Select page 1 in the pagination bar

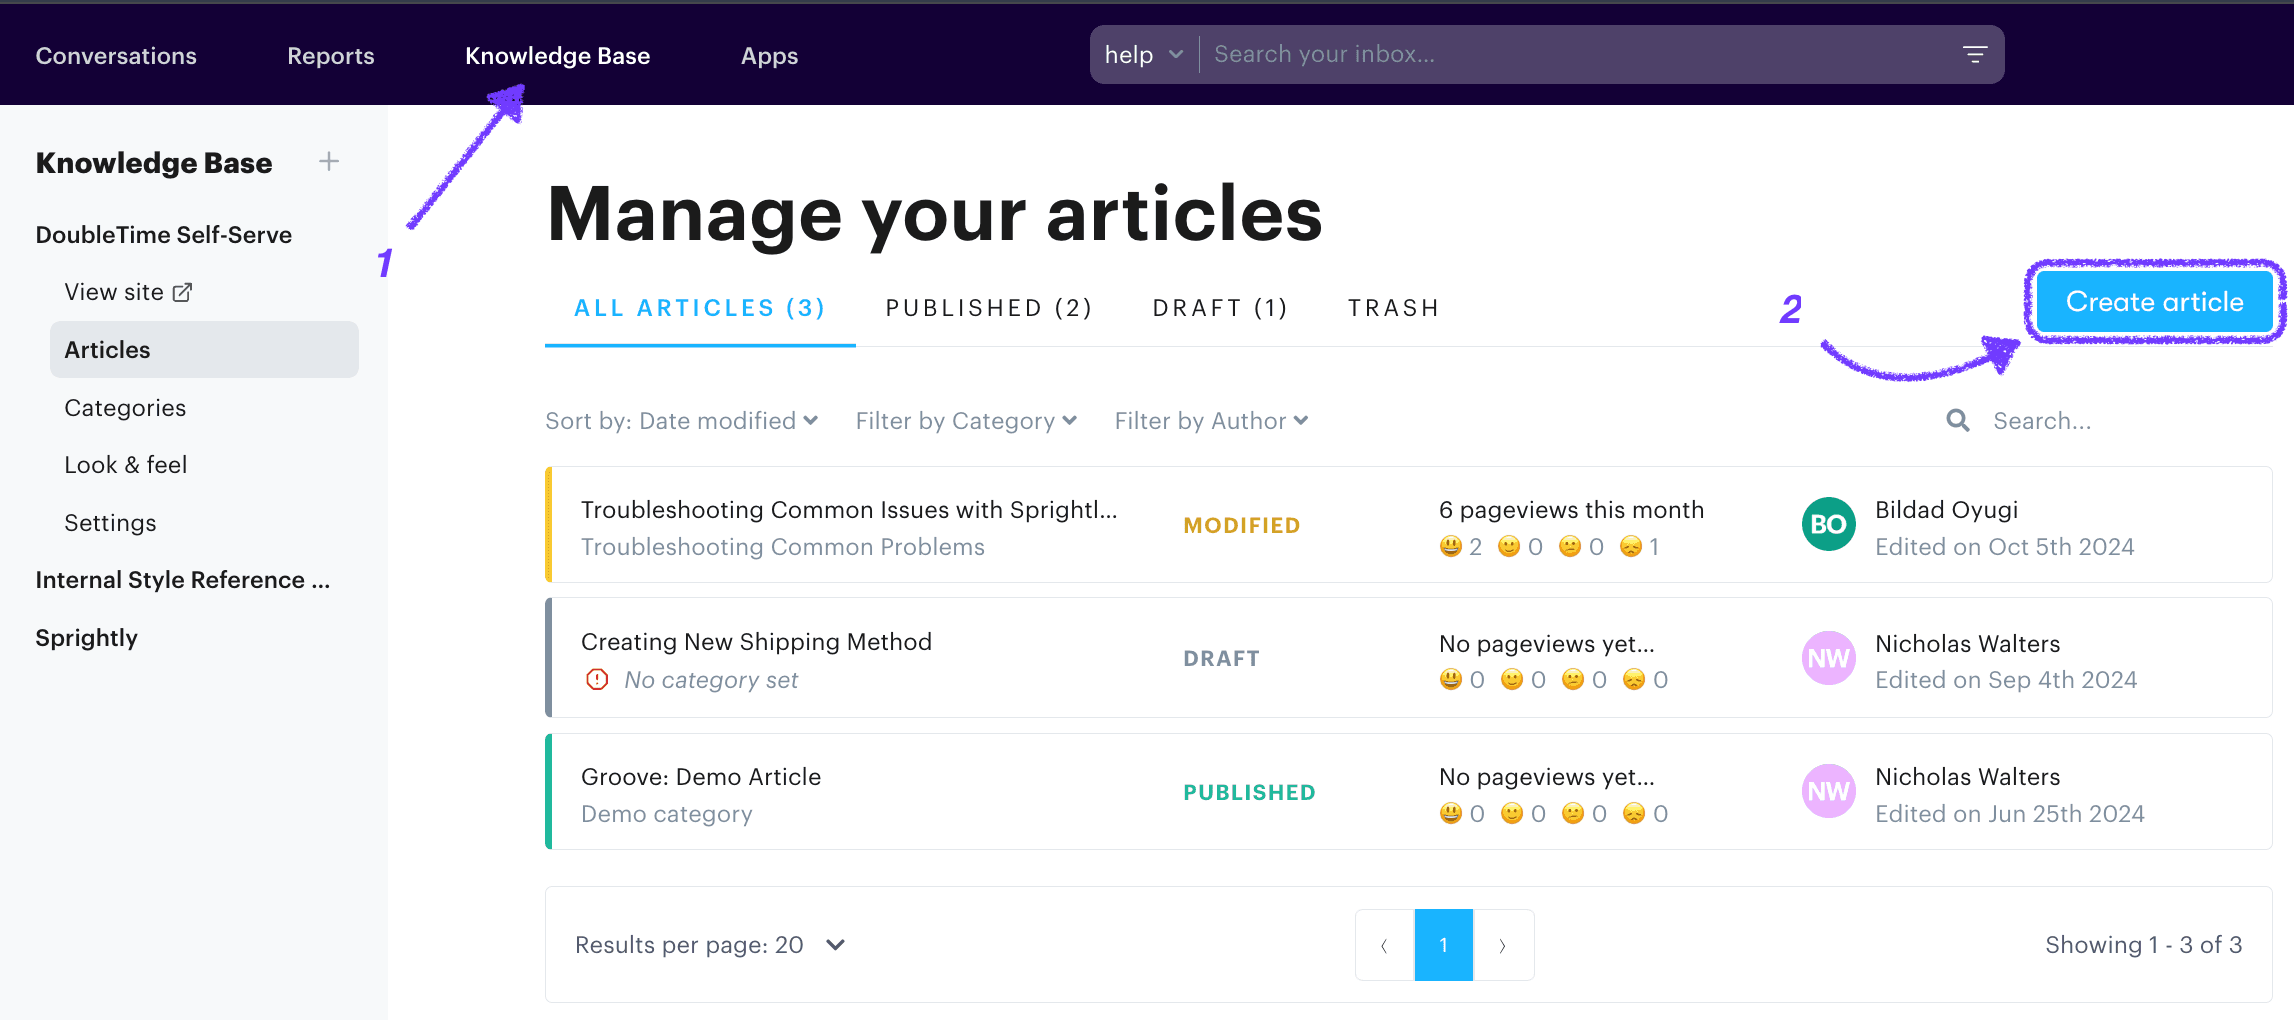1443,944
